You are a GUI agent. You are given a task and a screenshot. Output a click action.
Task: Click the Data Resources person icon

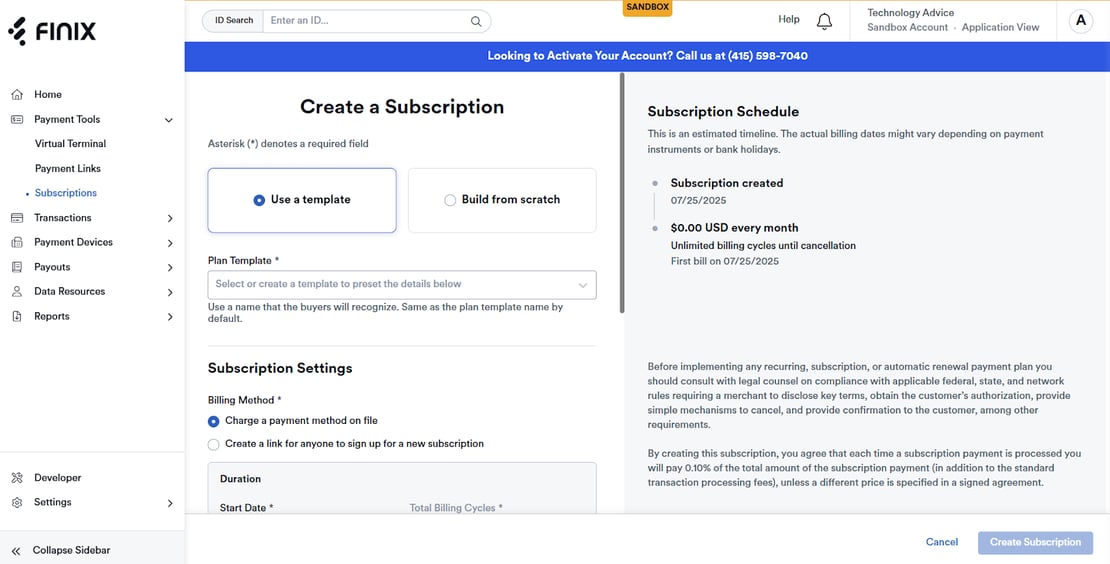17,292
